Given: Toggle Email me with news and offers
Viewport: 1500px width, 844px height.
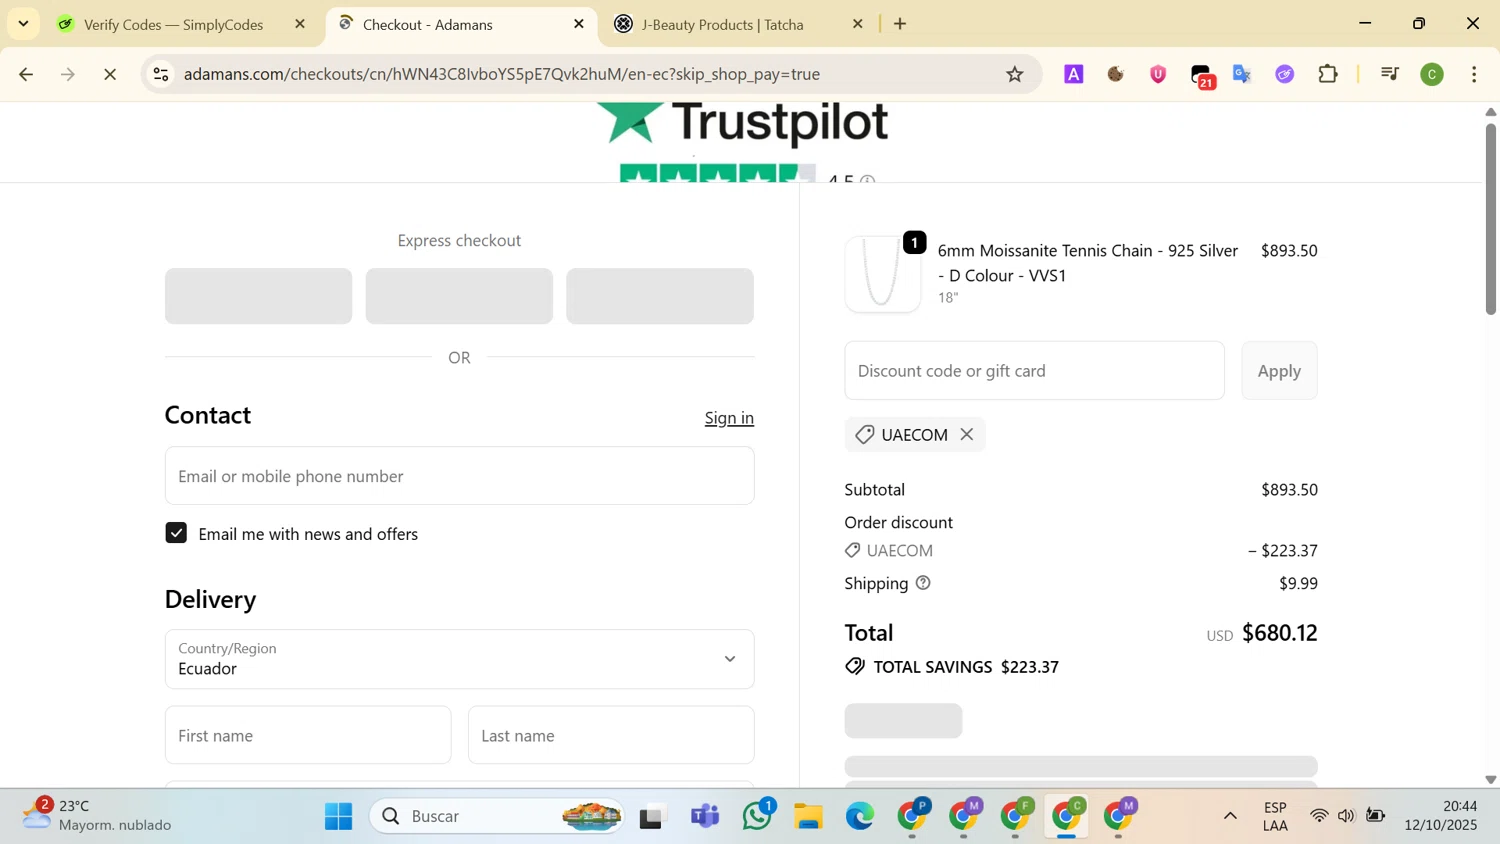Looking at the screenshot, I should [x=176, y=533].
